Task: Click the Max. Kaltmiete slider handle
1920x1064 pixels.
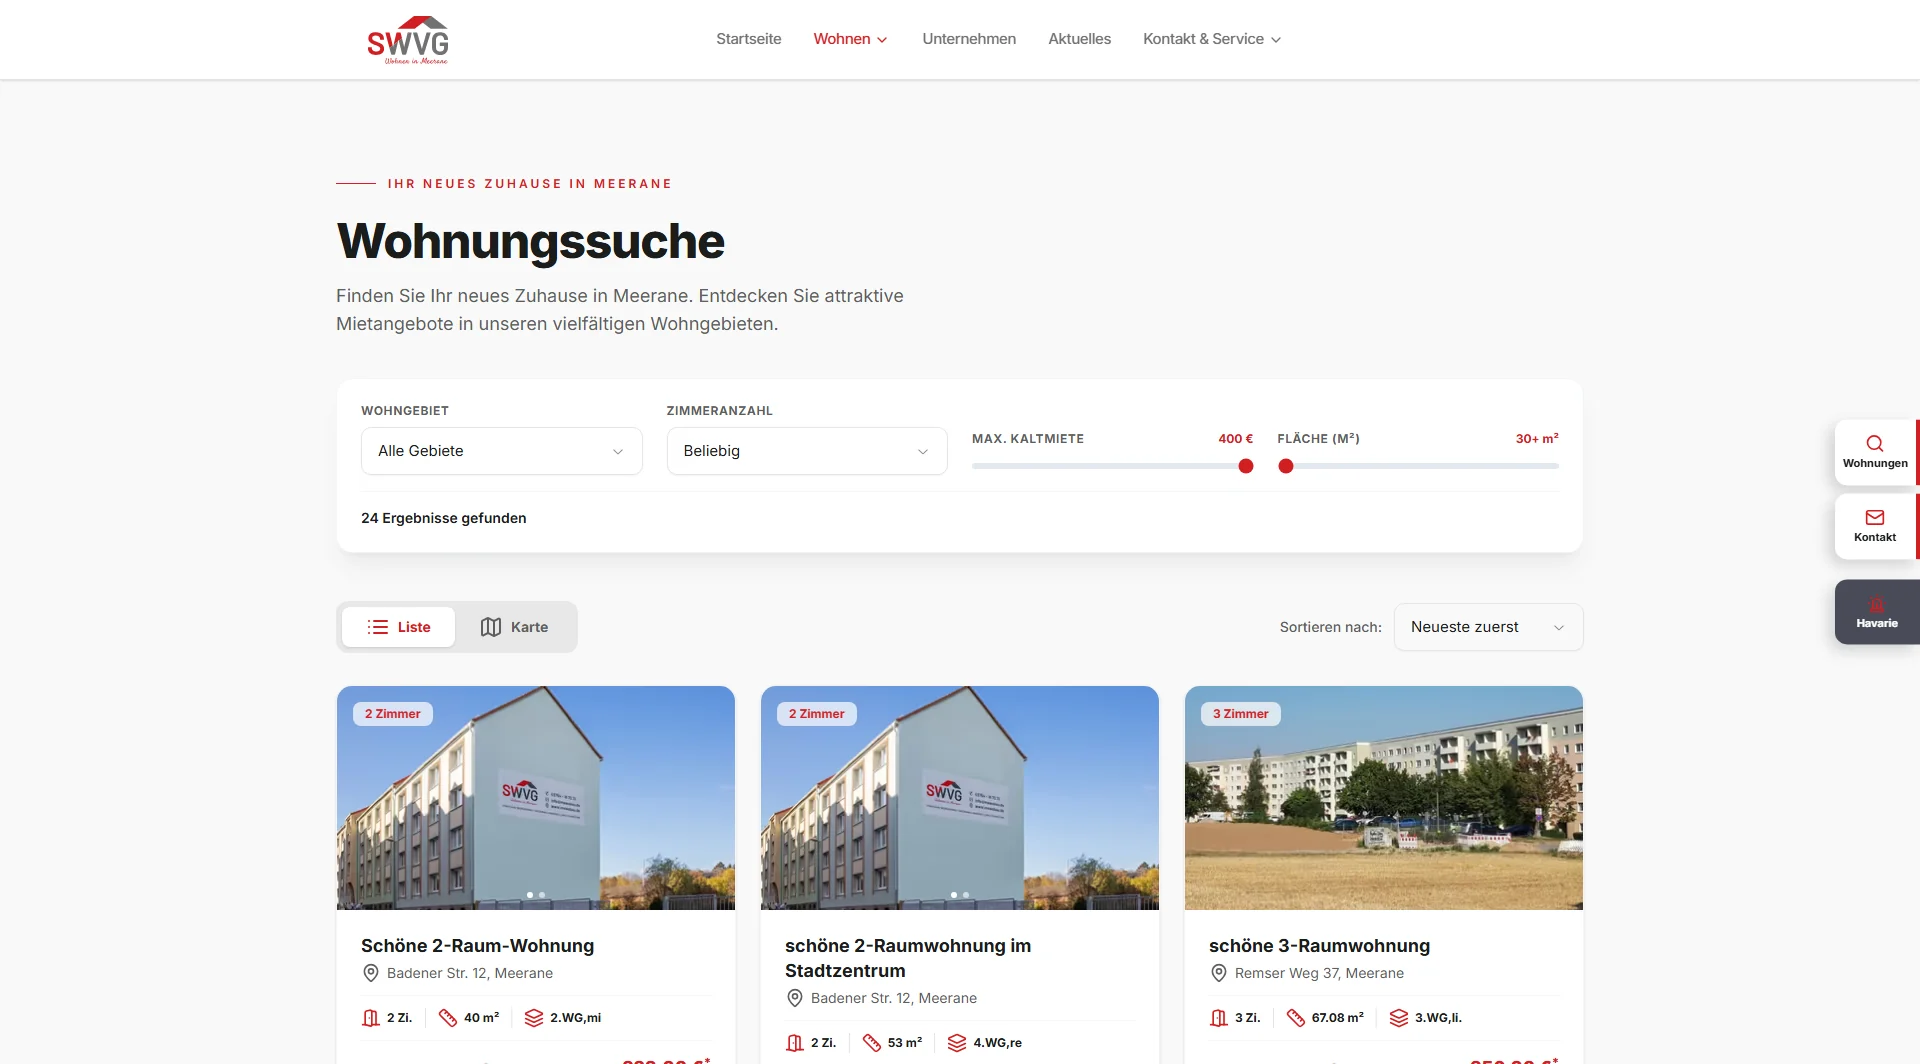Action: tap(1246, 466)
